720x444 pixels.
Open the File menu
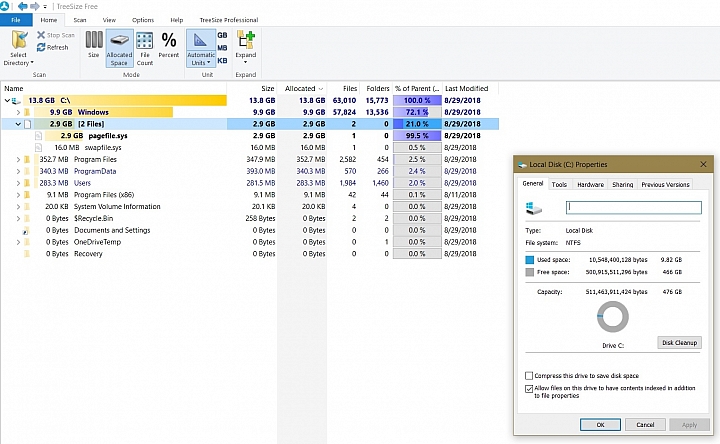16,20
